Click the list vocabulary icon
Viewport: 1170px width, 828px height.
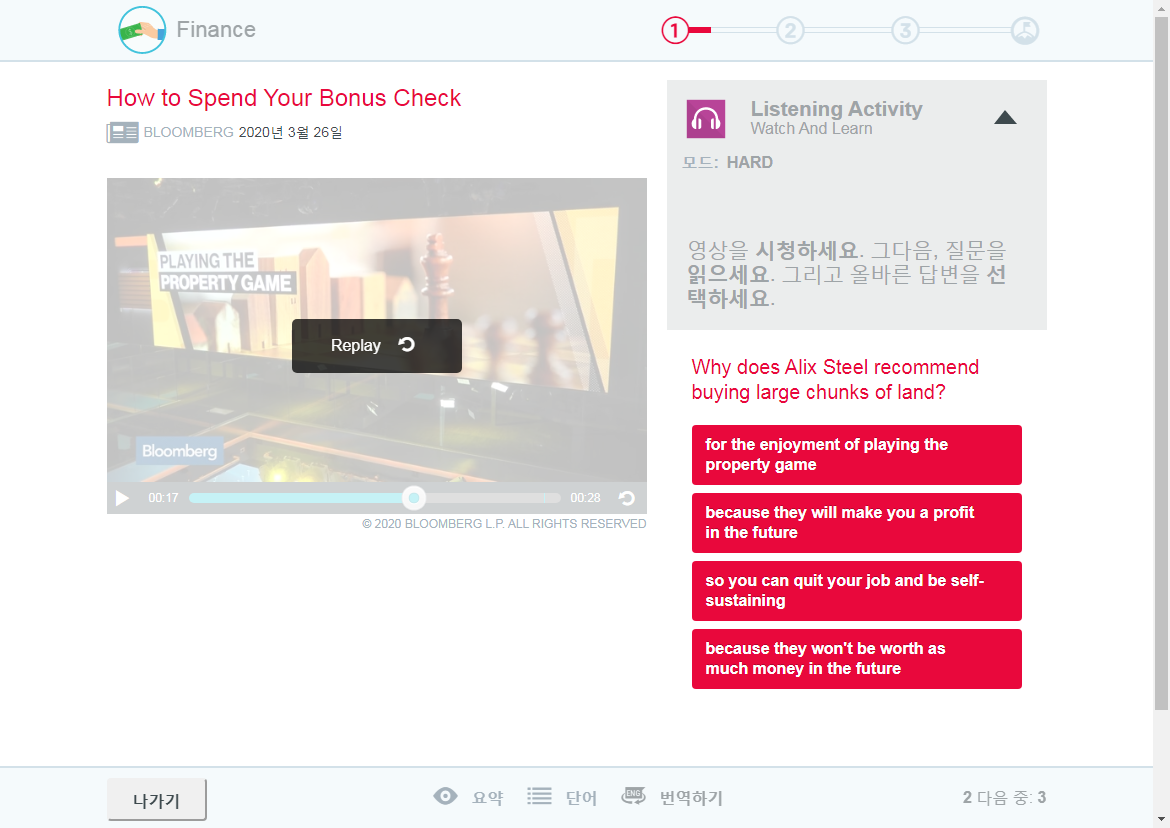[x=539, y=796]
